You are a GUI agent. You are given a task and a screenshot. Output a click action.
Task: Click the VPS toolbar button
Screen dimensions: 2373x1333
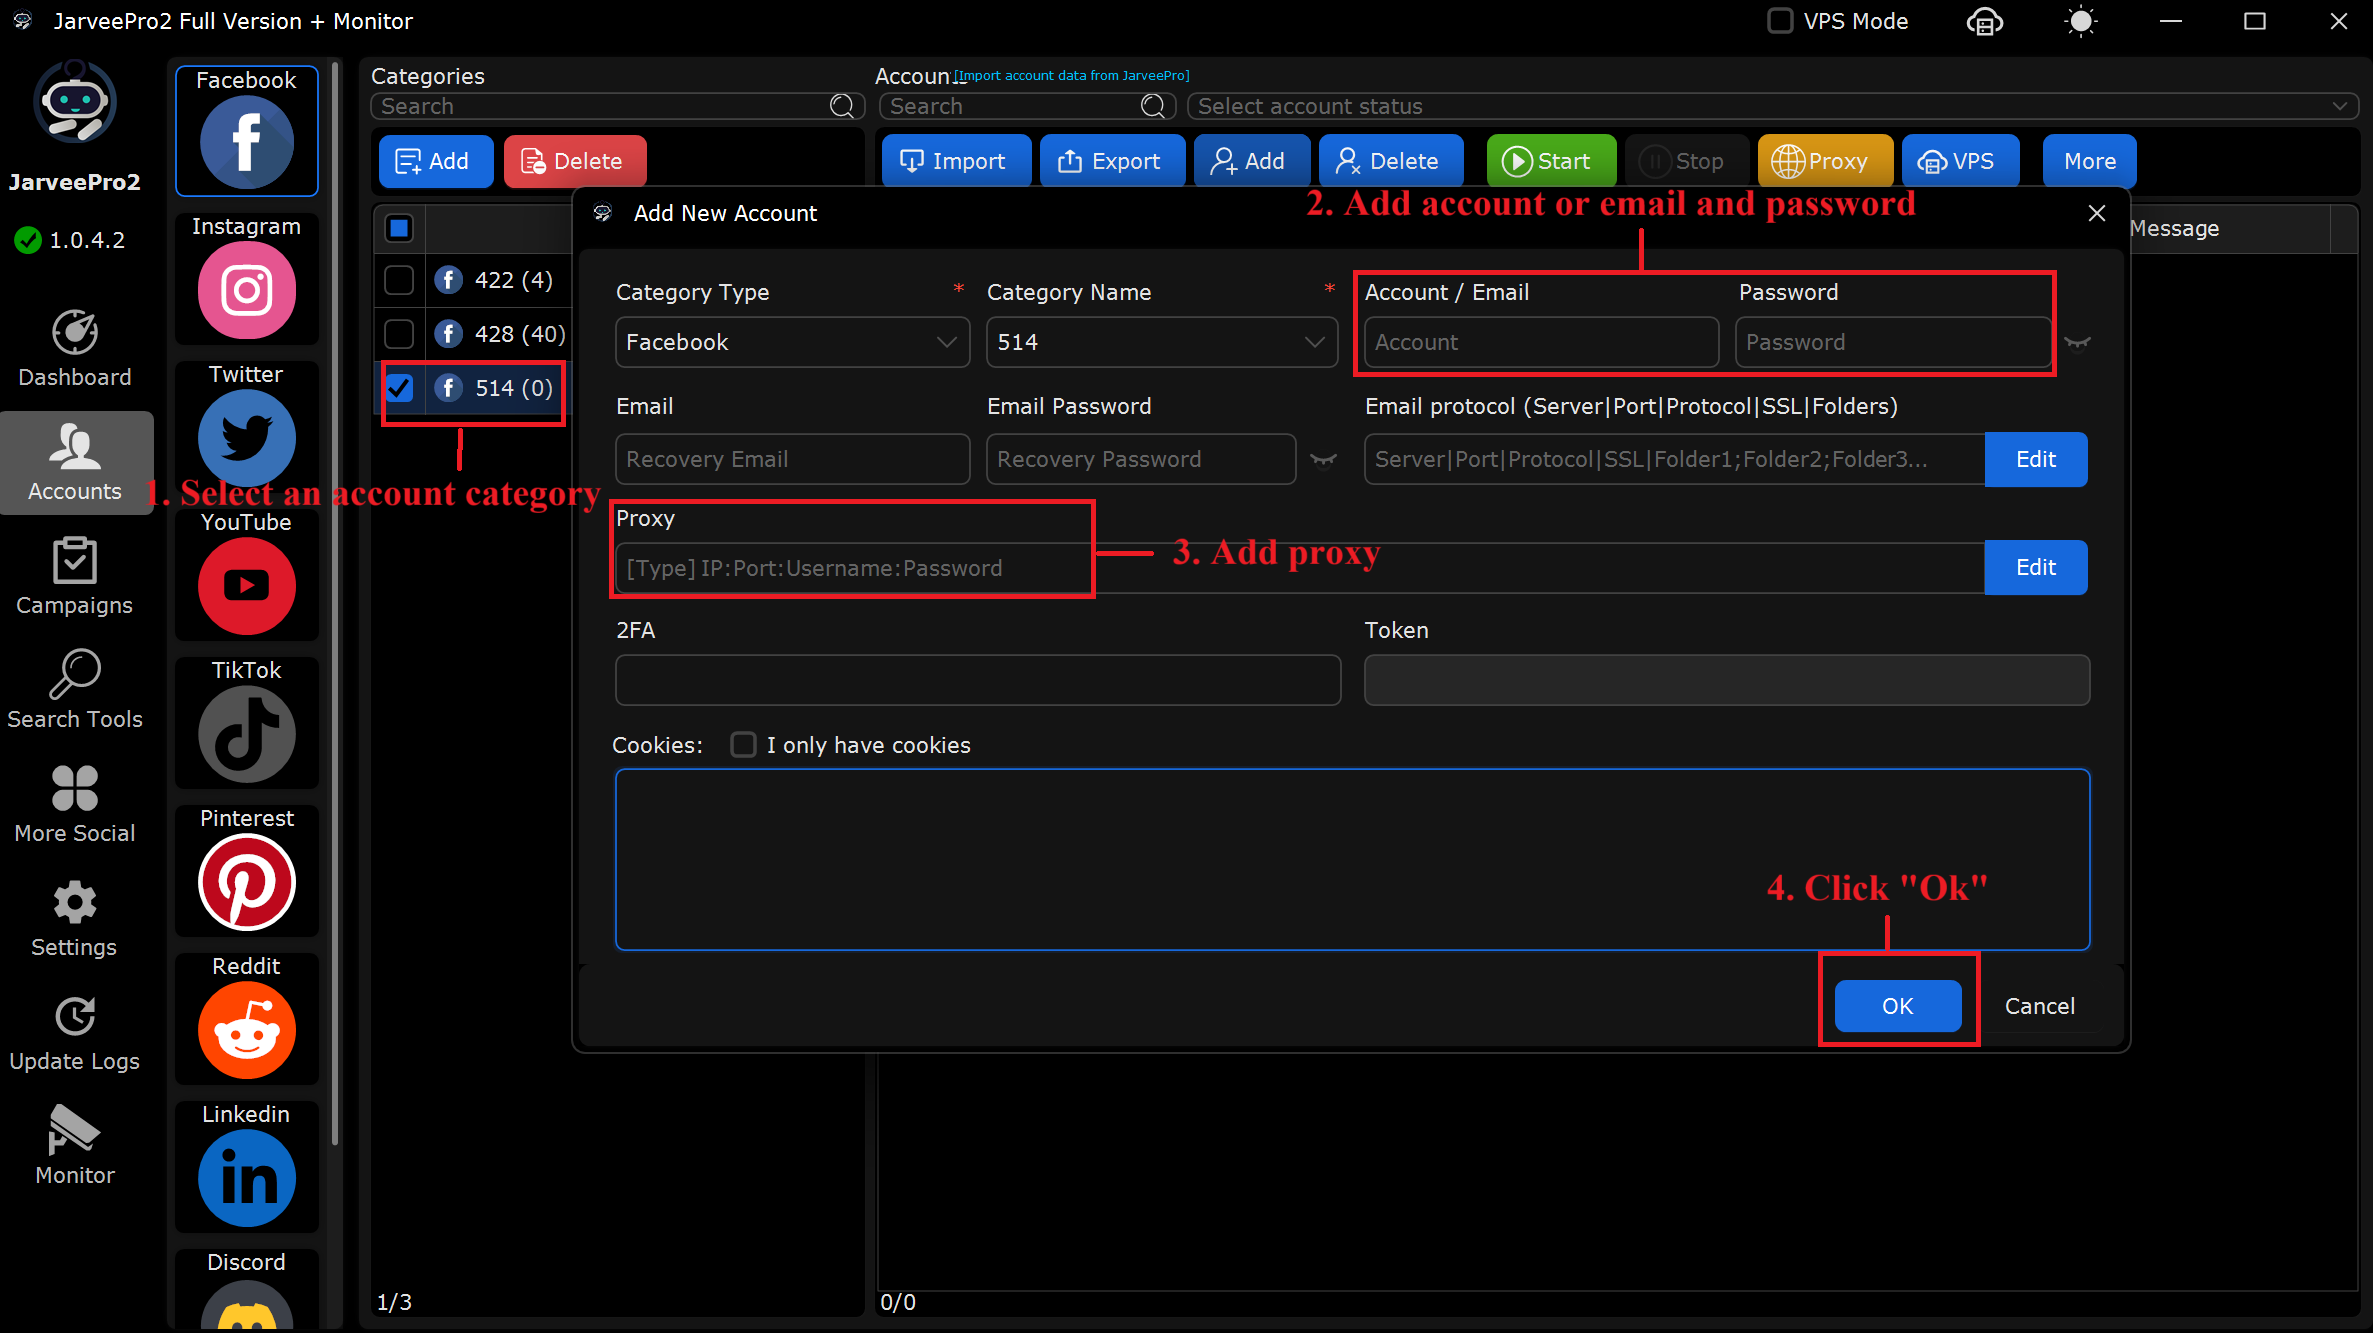(x=1959, y=161)
